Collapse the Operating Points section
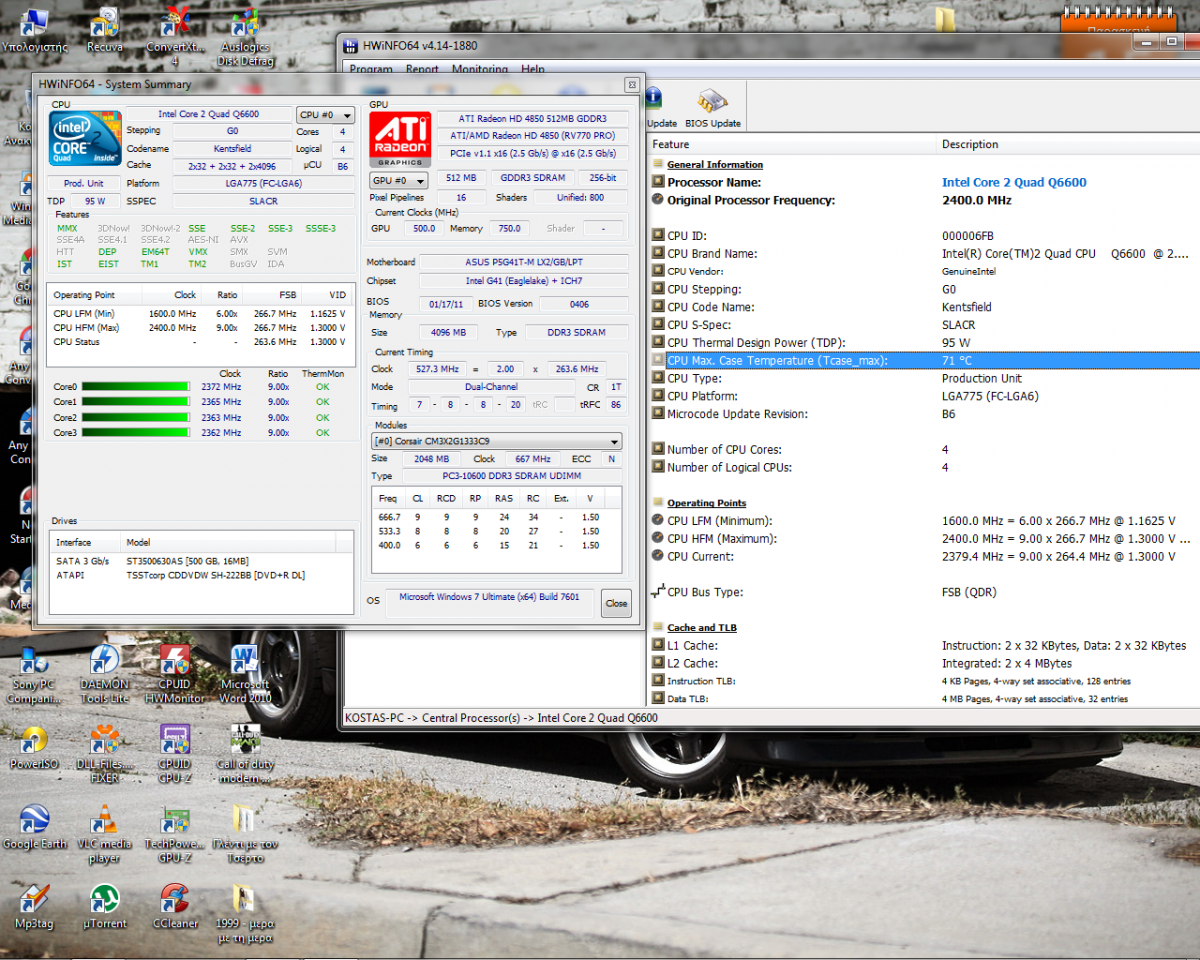1200x960 pixels. tap(658, 503)
